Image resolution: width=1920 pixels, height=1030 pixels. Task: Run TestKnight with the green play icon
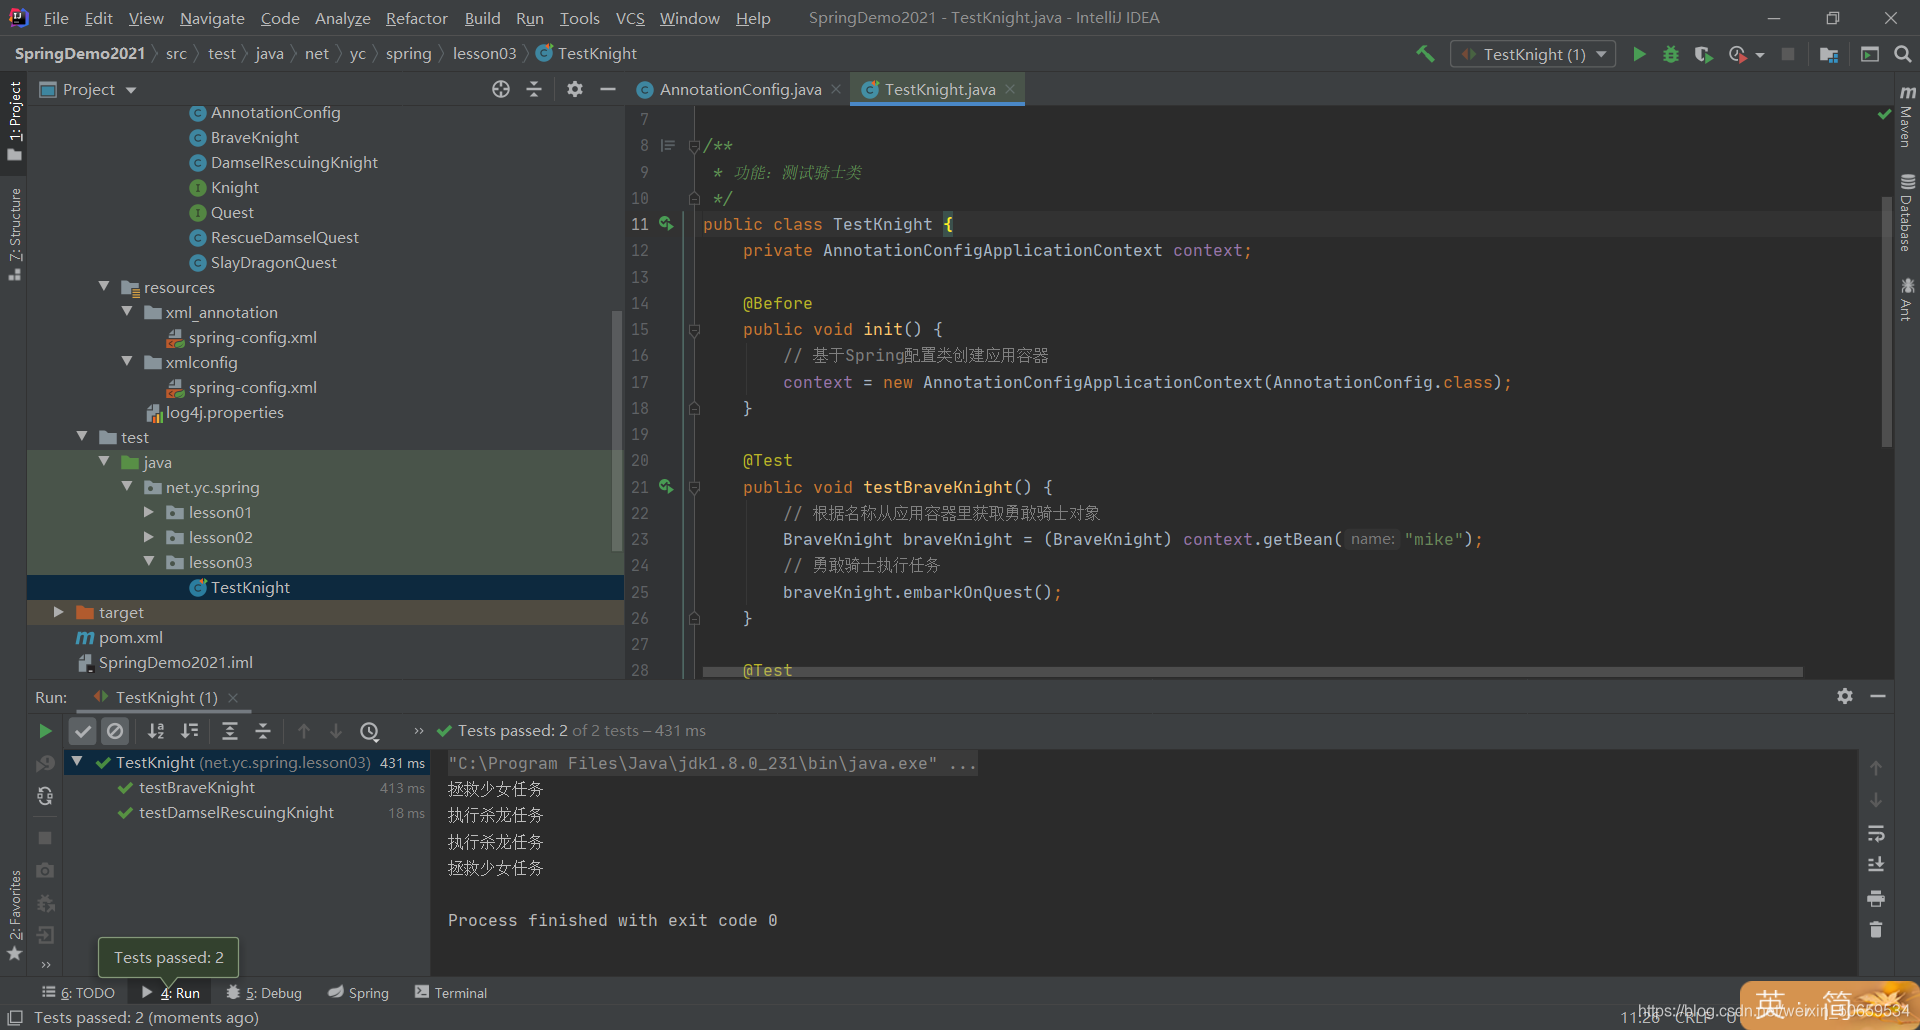coord(1639,54)
